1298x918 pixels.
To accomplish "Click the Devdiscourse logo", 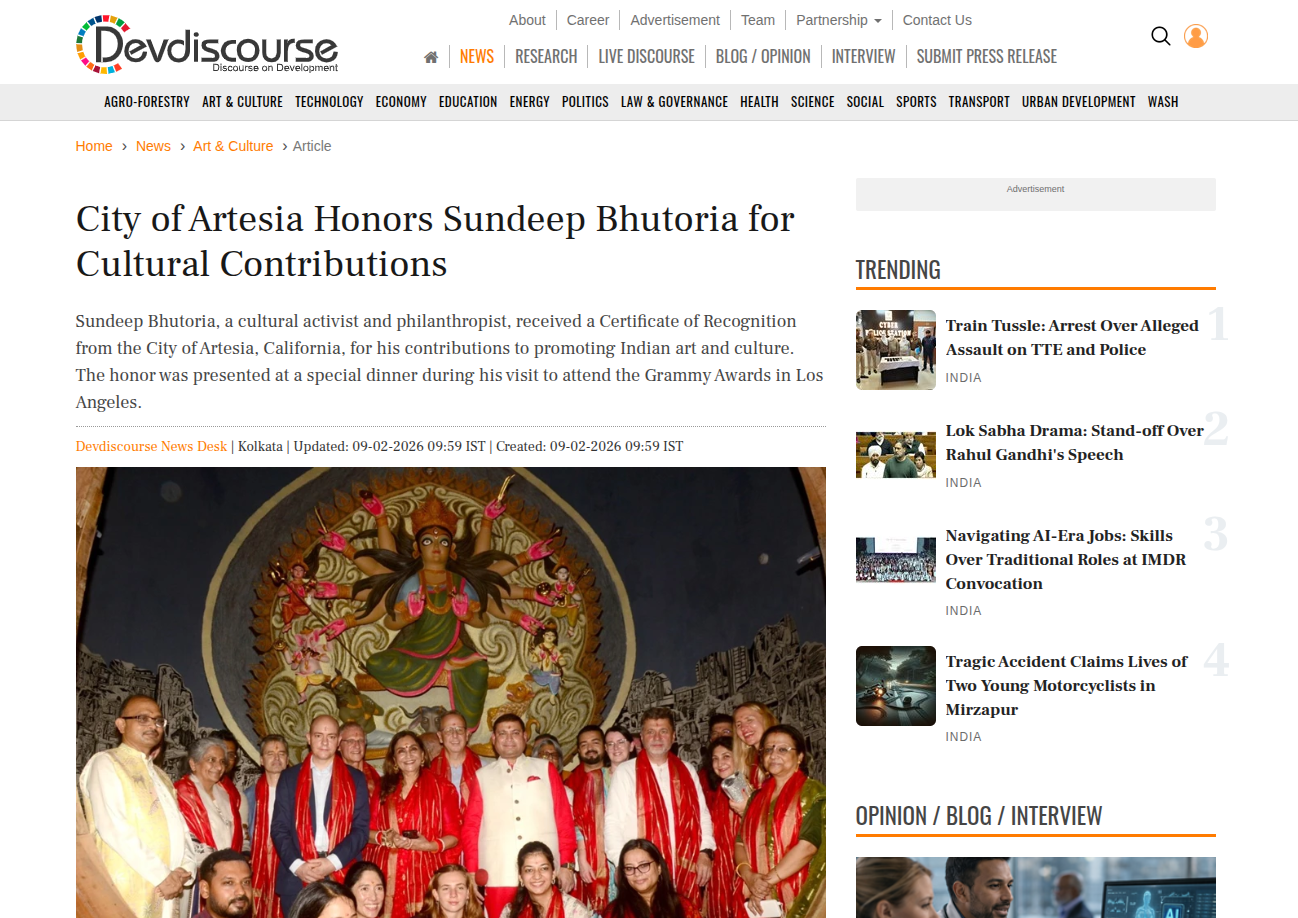I will tap(207, 44).
